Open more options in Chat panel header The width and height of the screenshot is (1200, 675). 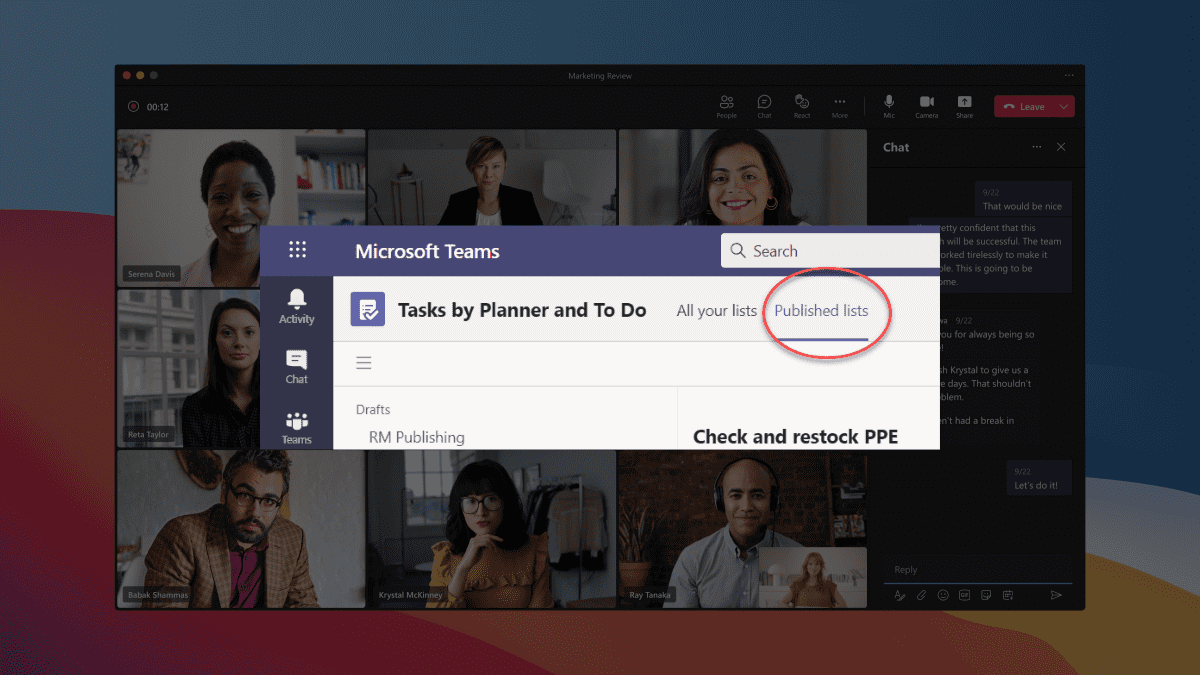tap(1037, 147)
